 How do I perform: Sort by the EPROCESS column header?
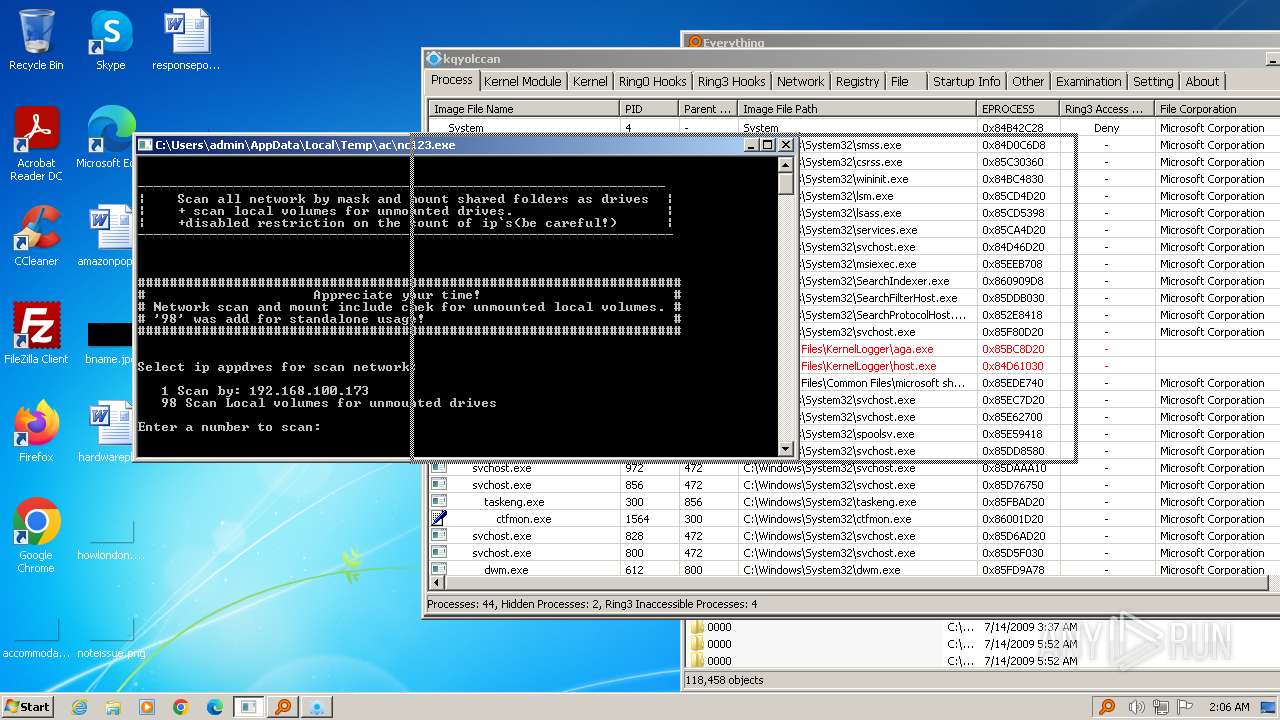tap(1018, 109)
